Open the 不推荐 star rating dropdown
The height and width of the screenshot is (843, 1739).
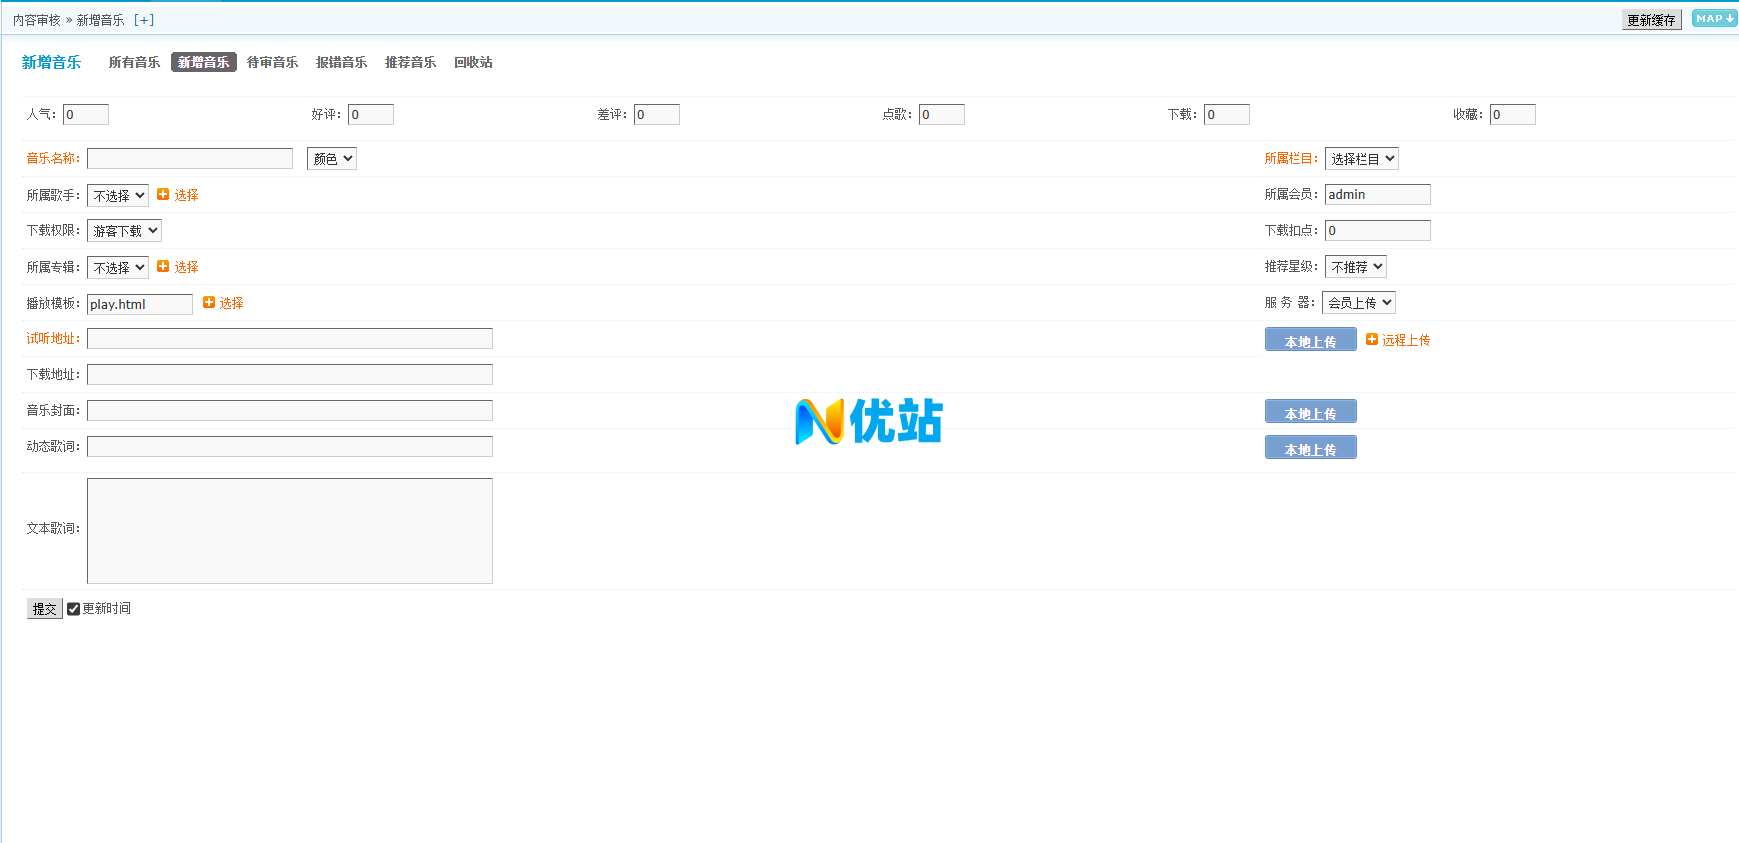(x=1355, y=267)
